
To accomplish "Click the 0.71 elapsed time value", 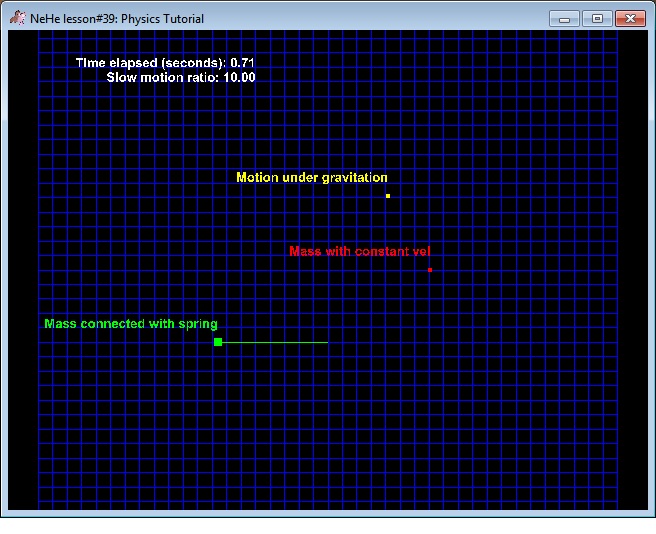I will tap(242, 63).
